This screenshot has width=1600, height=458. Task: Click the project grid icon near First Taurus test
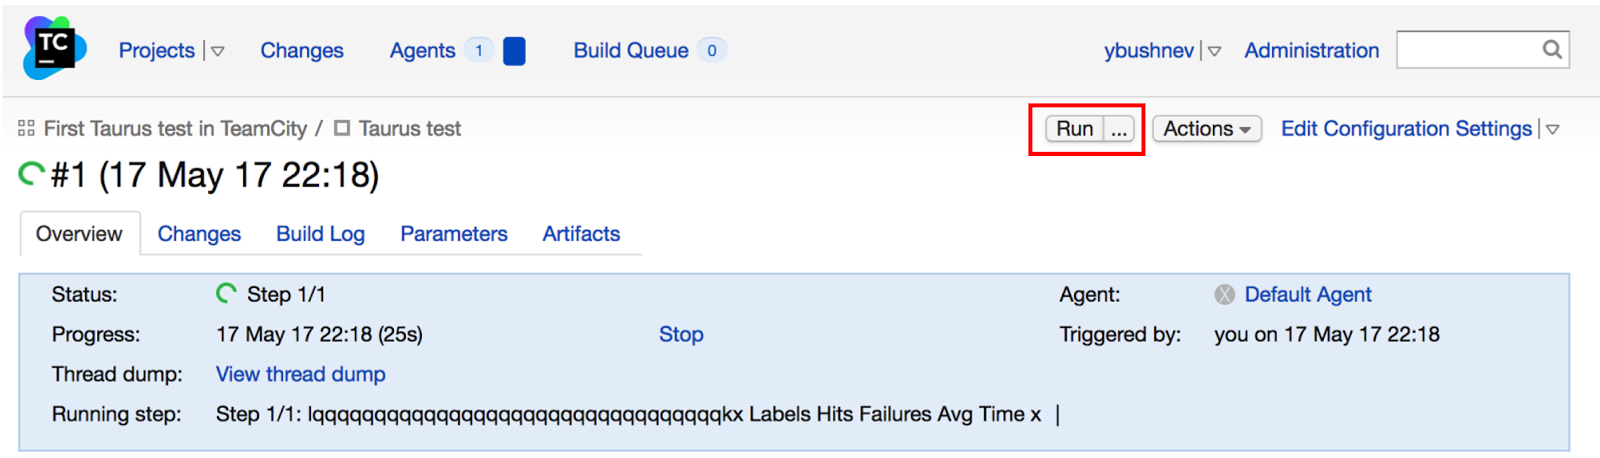(x=26, y=128)
